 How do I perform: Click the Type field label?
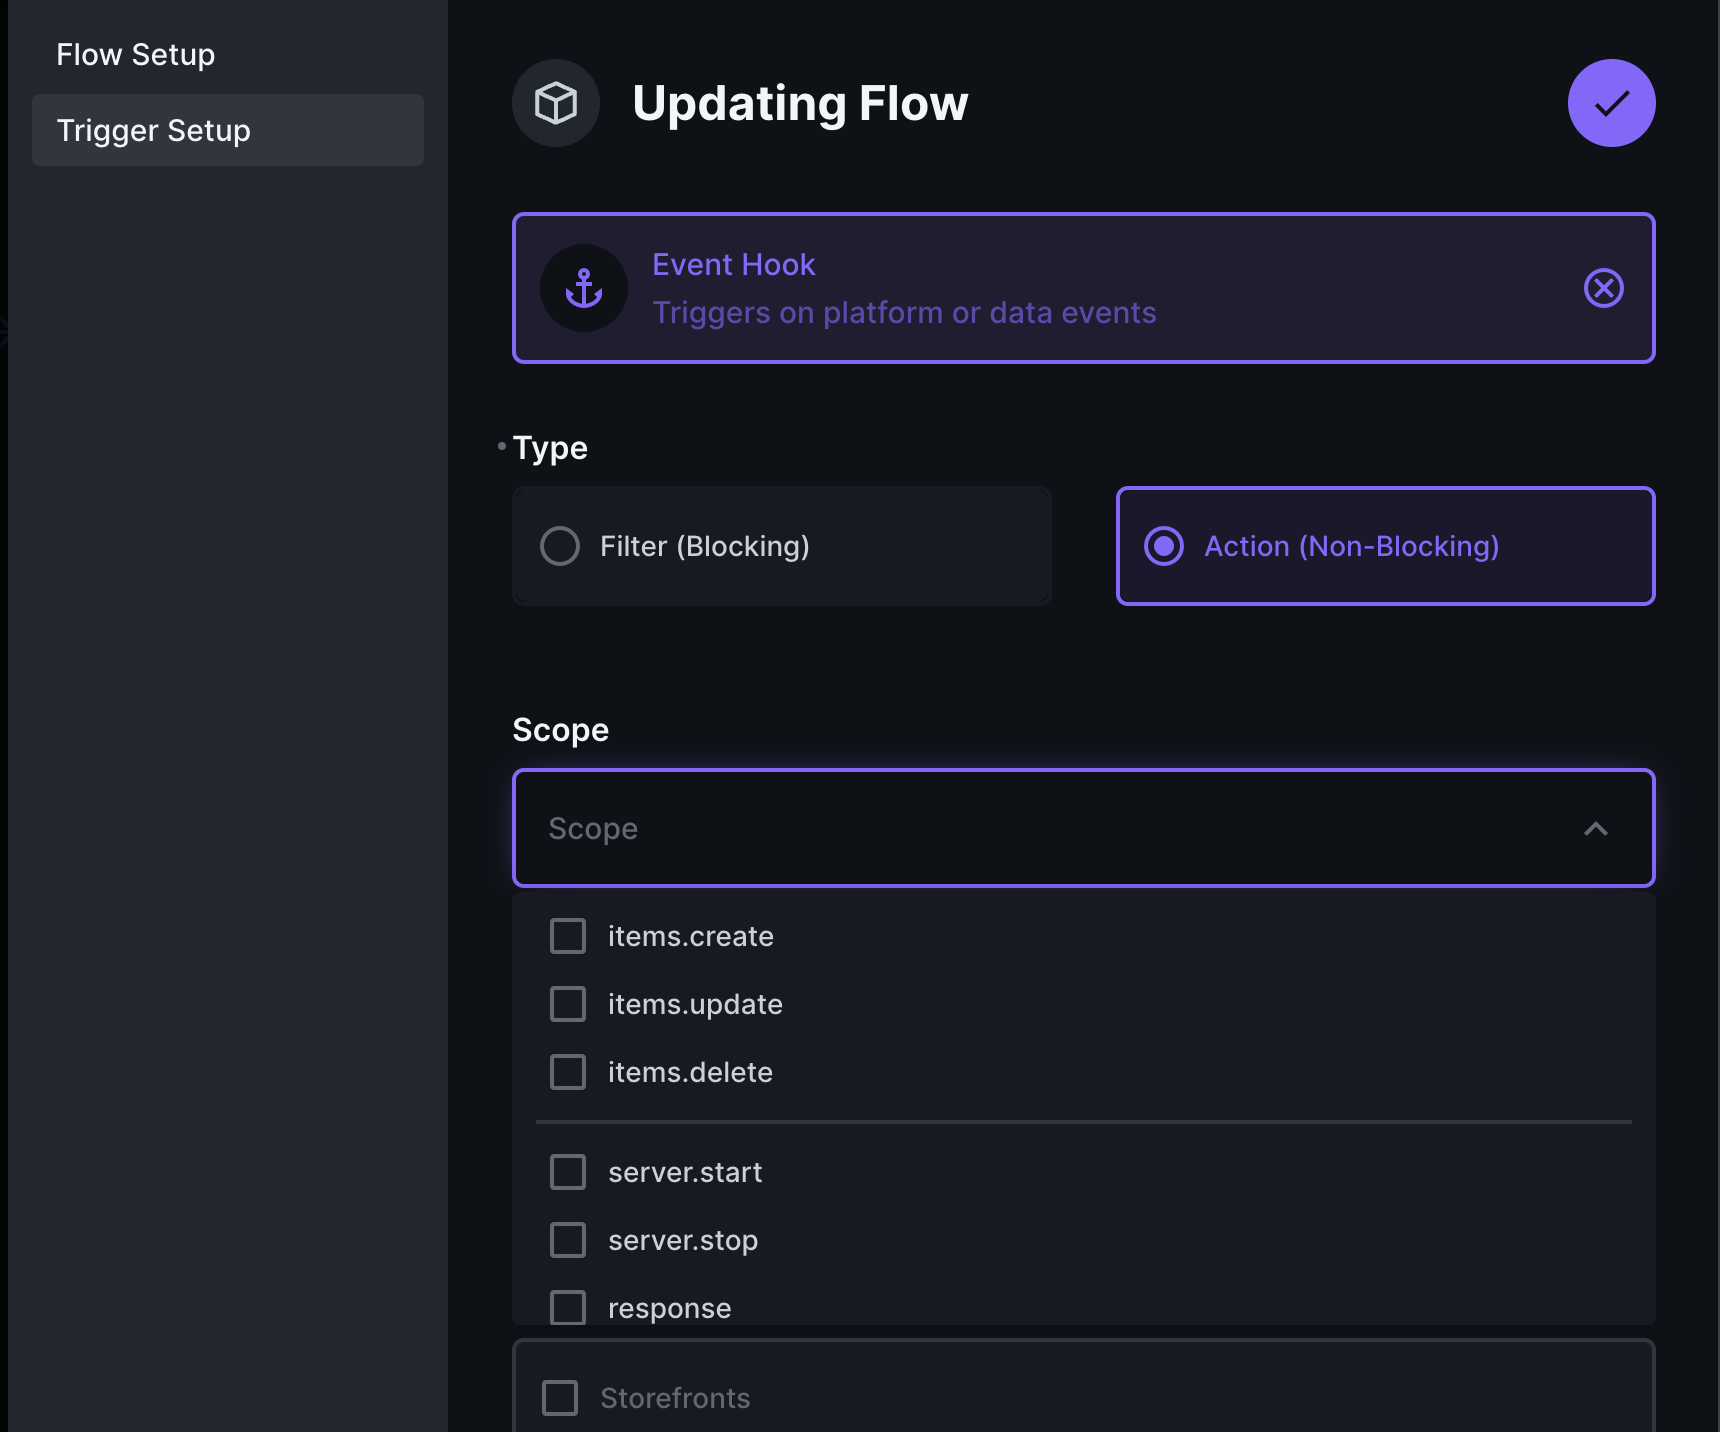tap(550, 448)
